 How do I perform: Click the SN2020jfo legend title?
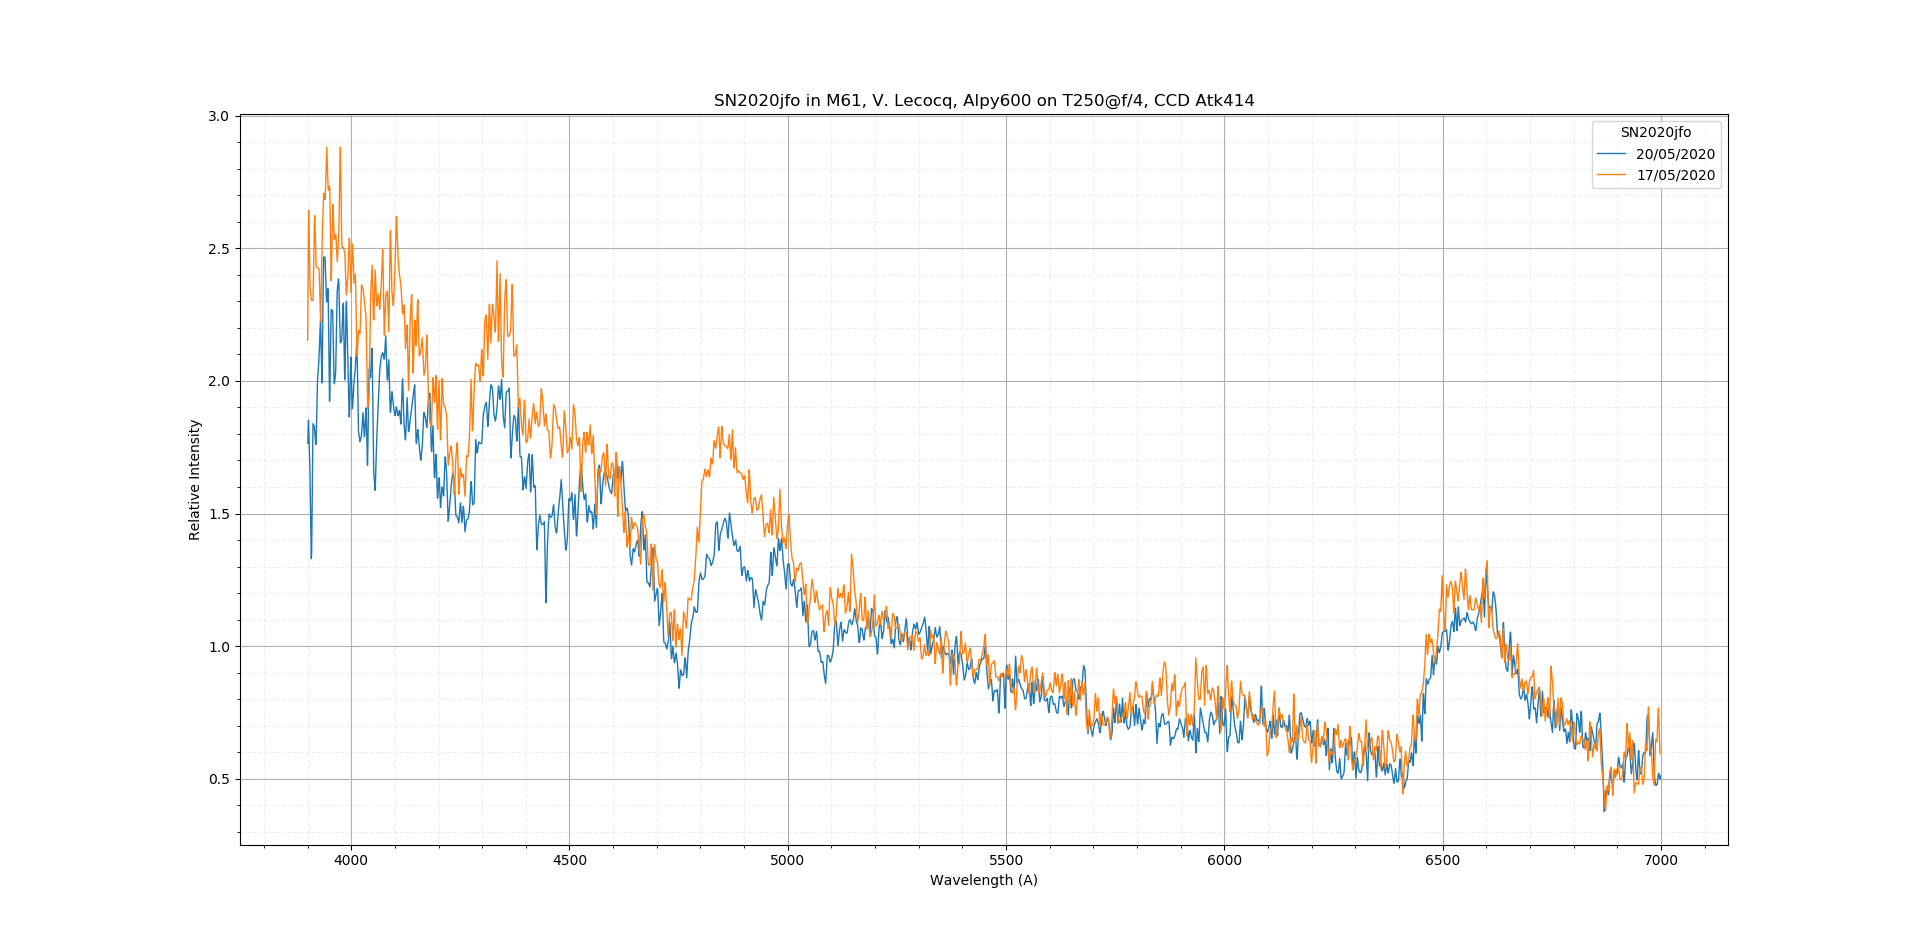(x=1656, y=132)
